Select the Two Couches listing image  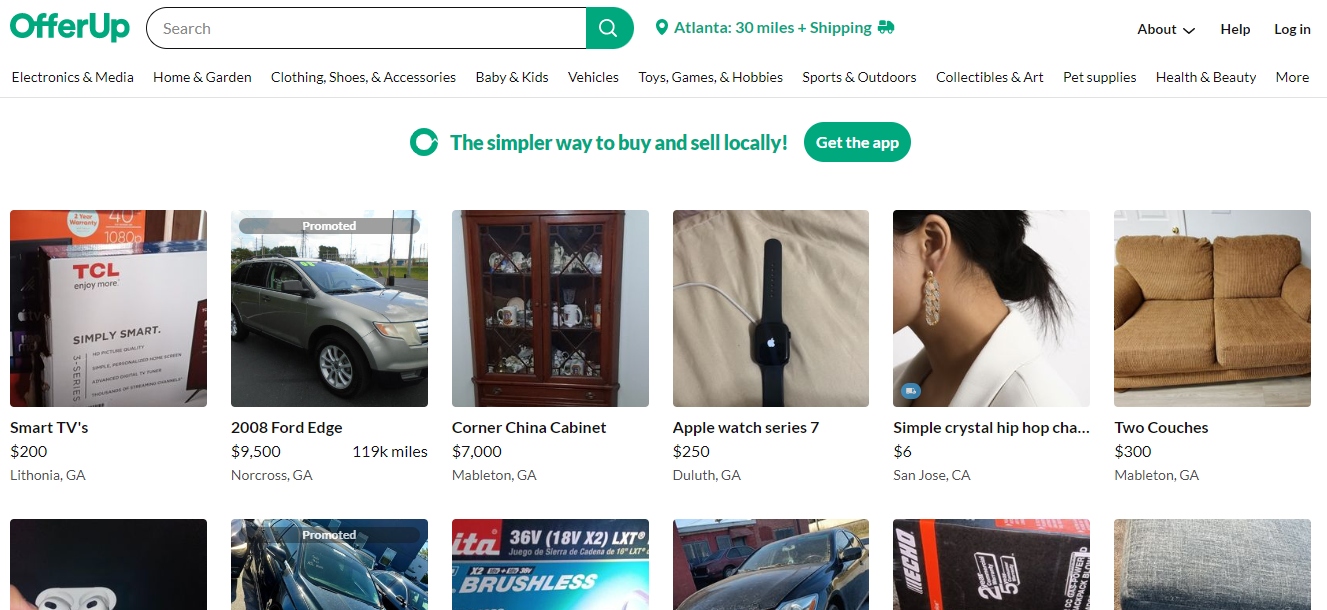point(1212,308)
